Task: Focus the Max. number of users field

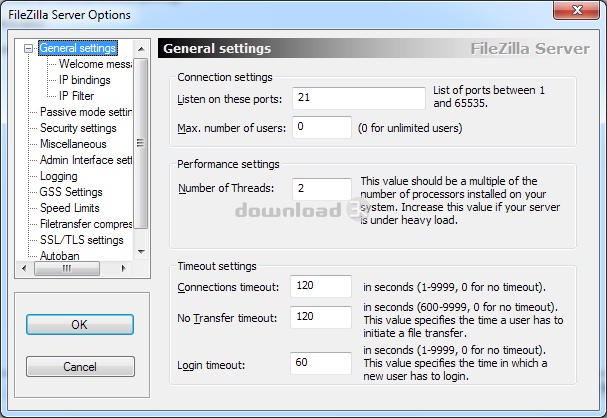Action: click(x=321, y=127)
